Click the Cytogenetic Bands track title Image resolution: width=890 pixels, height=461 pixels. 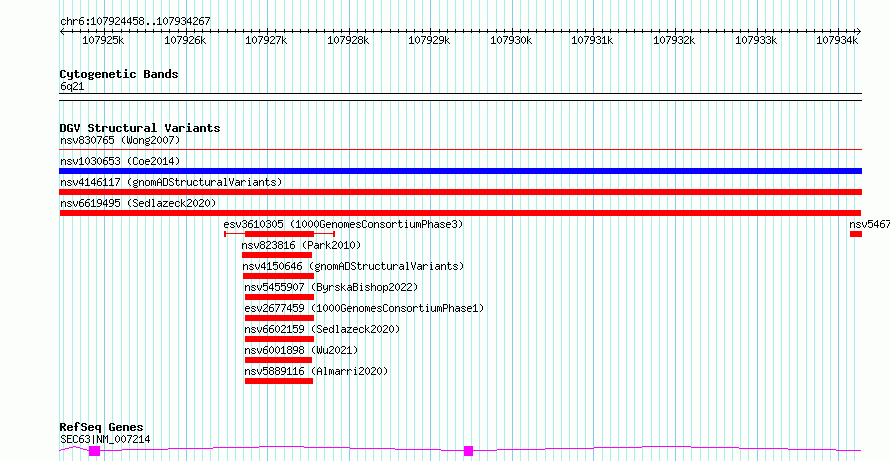coord(119,74)
